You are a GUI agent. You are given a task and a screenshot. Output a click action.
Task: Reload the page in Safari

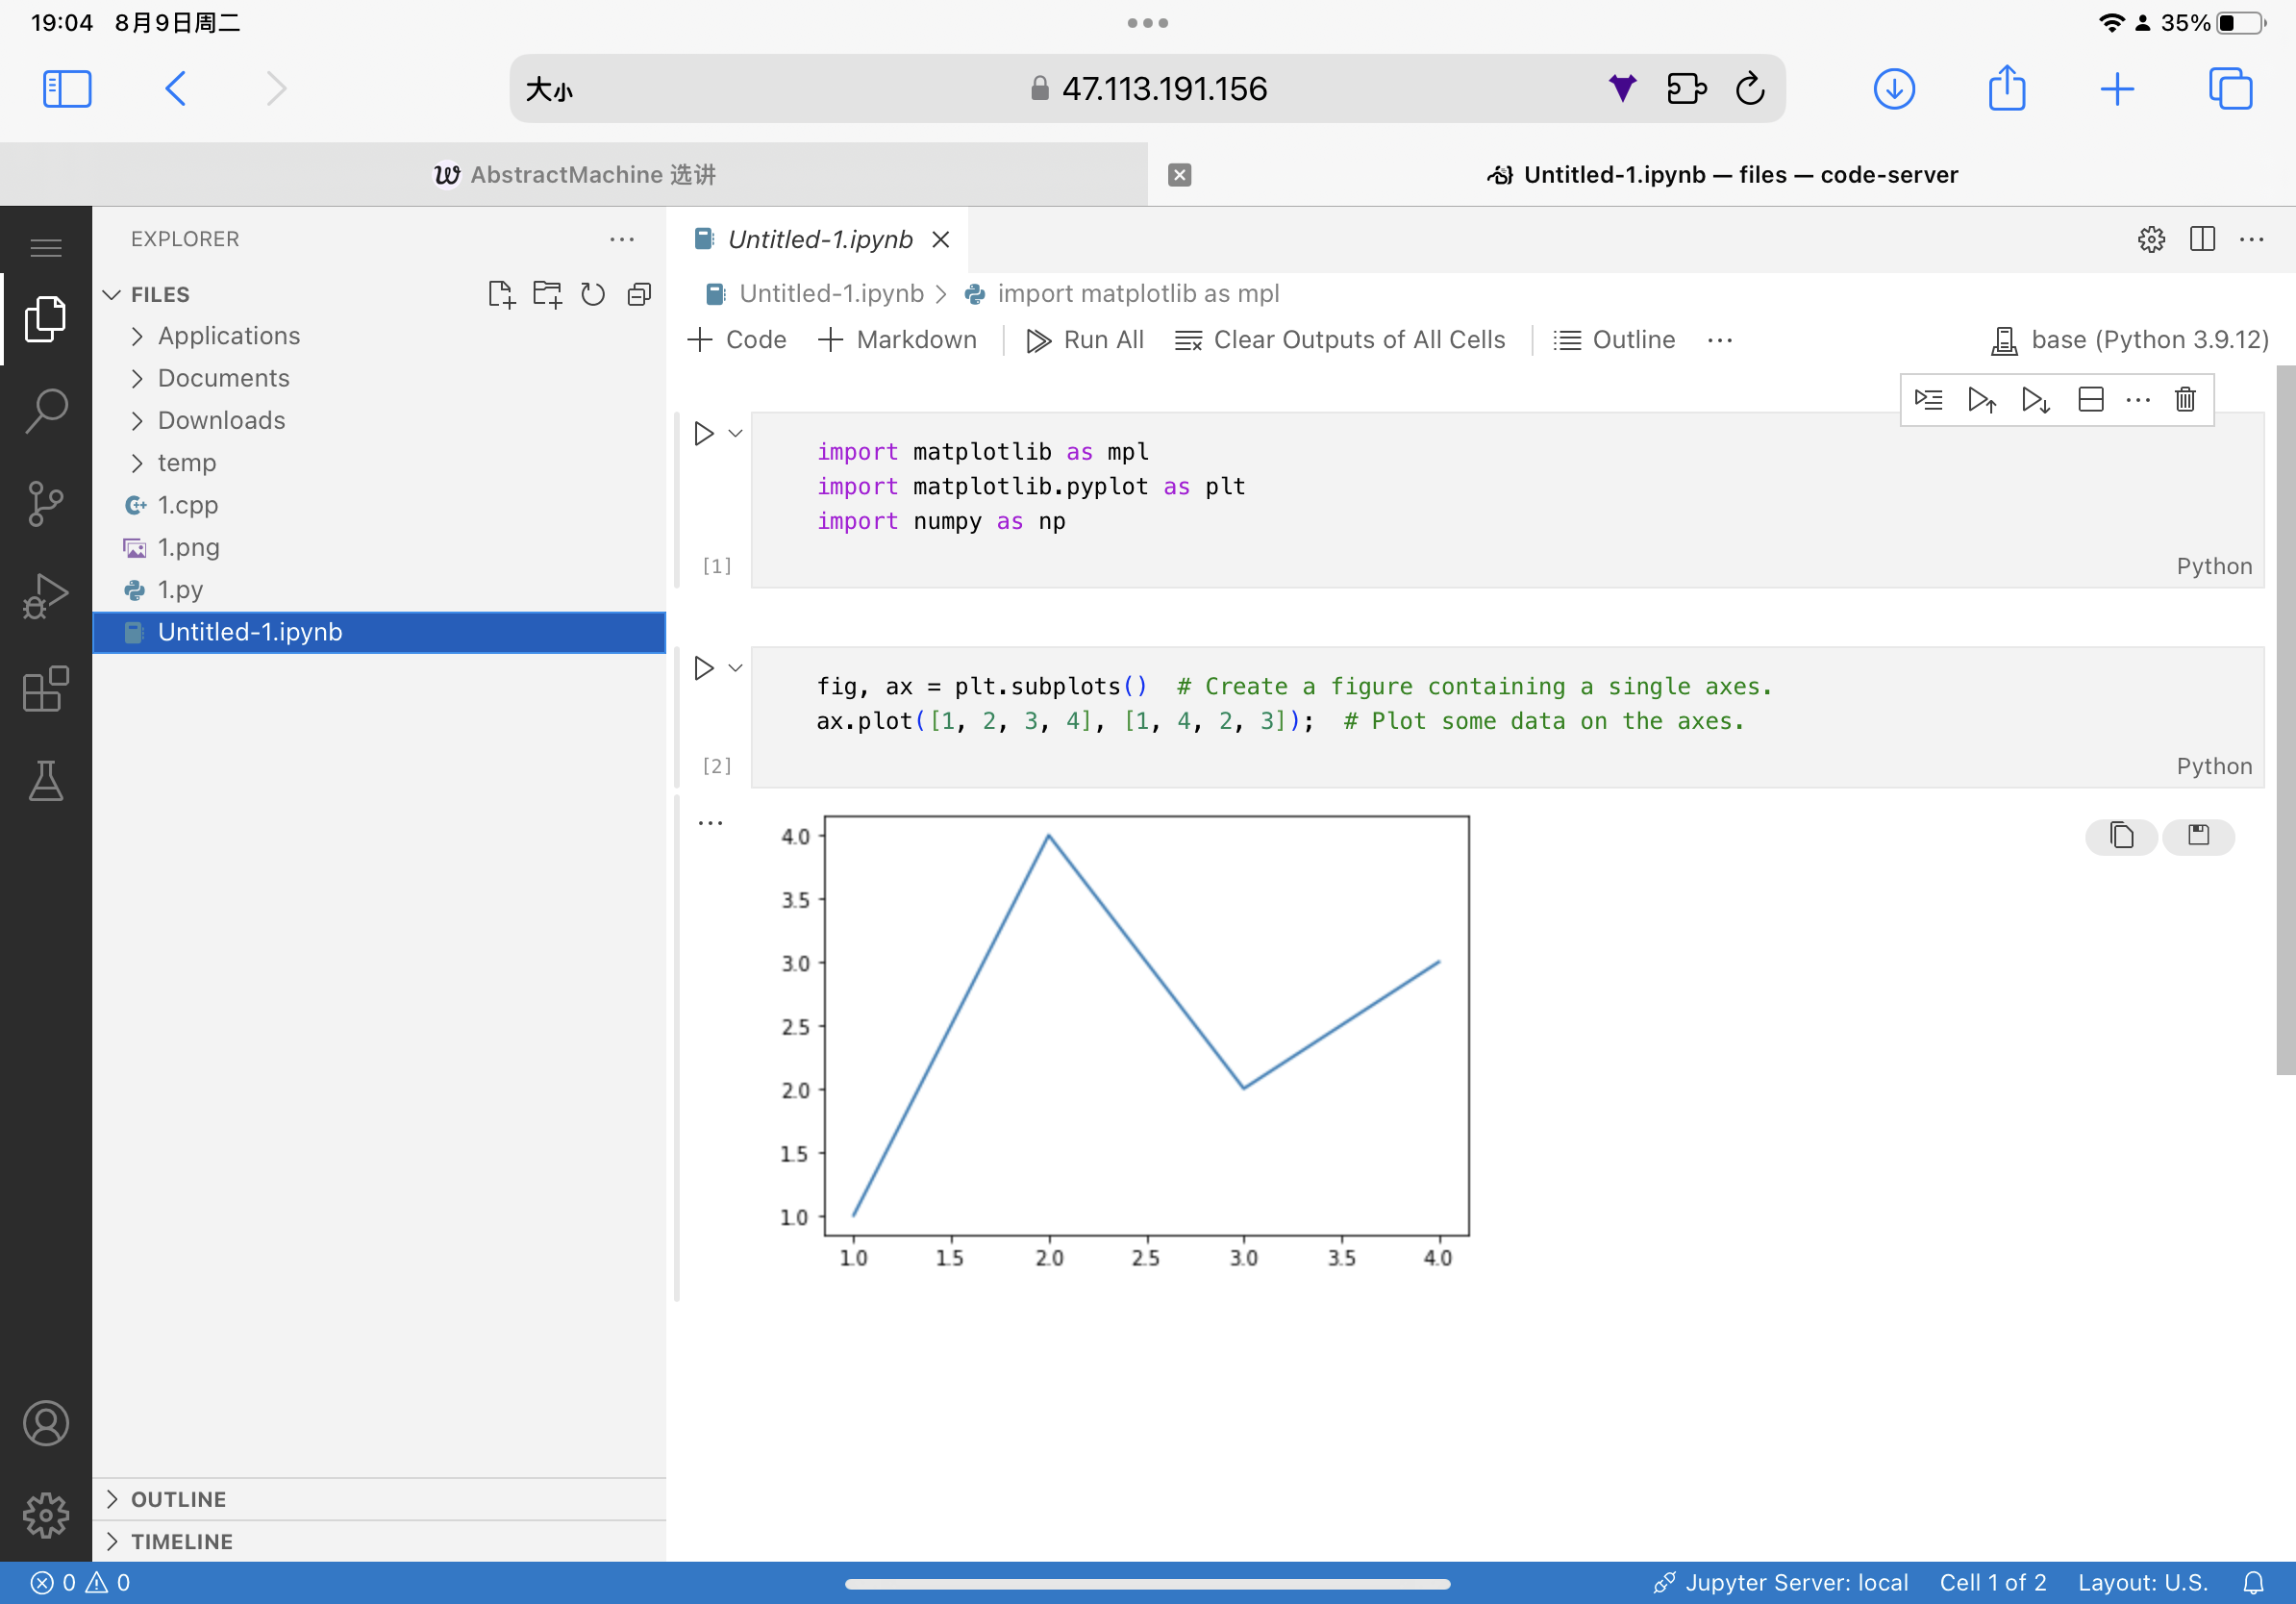(x=1750, y=89)
